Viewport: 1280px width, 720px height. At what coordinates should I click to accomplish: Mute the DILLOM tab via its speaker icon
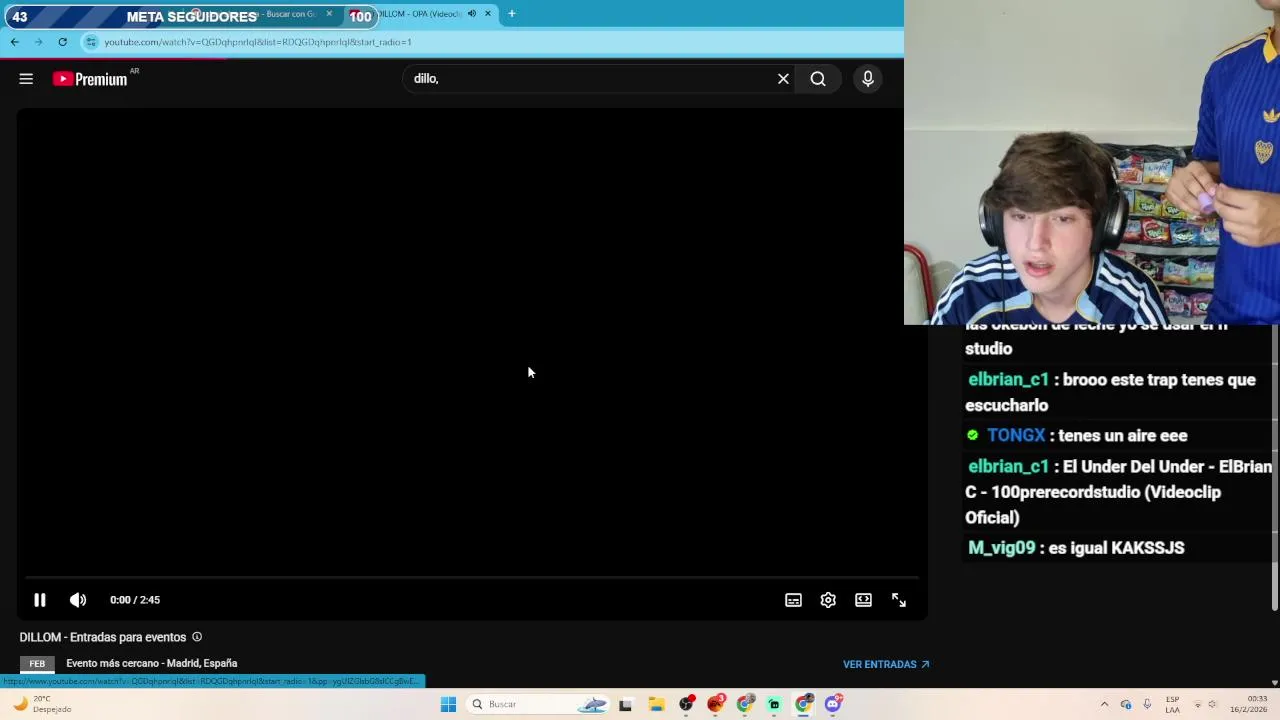(472, 14)
